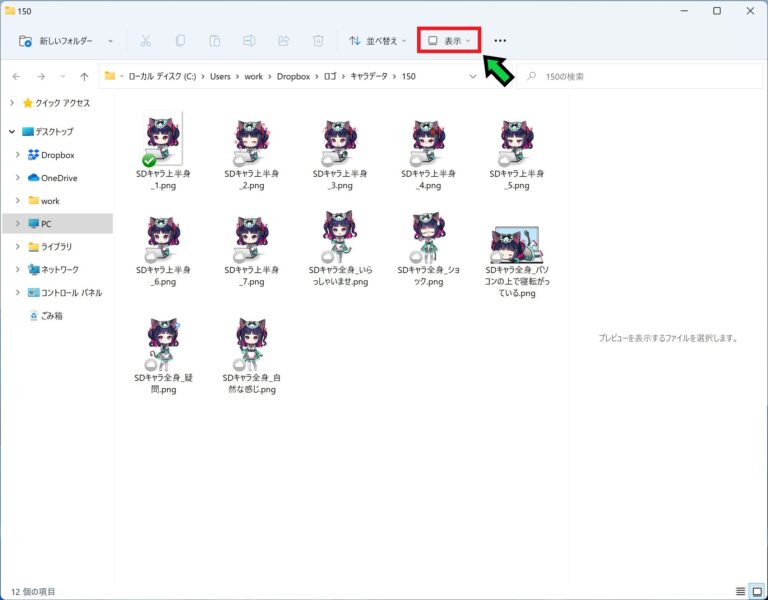The width and height of the screenshot is (768, 600).
Task: Go up one folder with up arrow
Action: pyautogui.click(x=85, y=76)
